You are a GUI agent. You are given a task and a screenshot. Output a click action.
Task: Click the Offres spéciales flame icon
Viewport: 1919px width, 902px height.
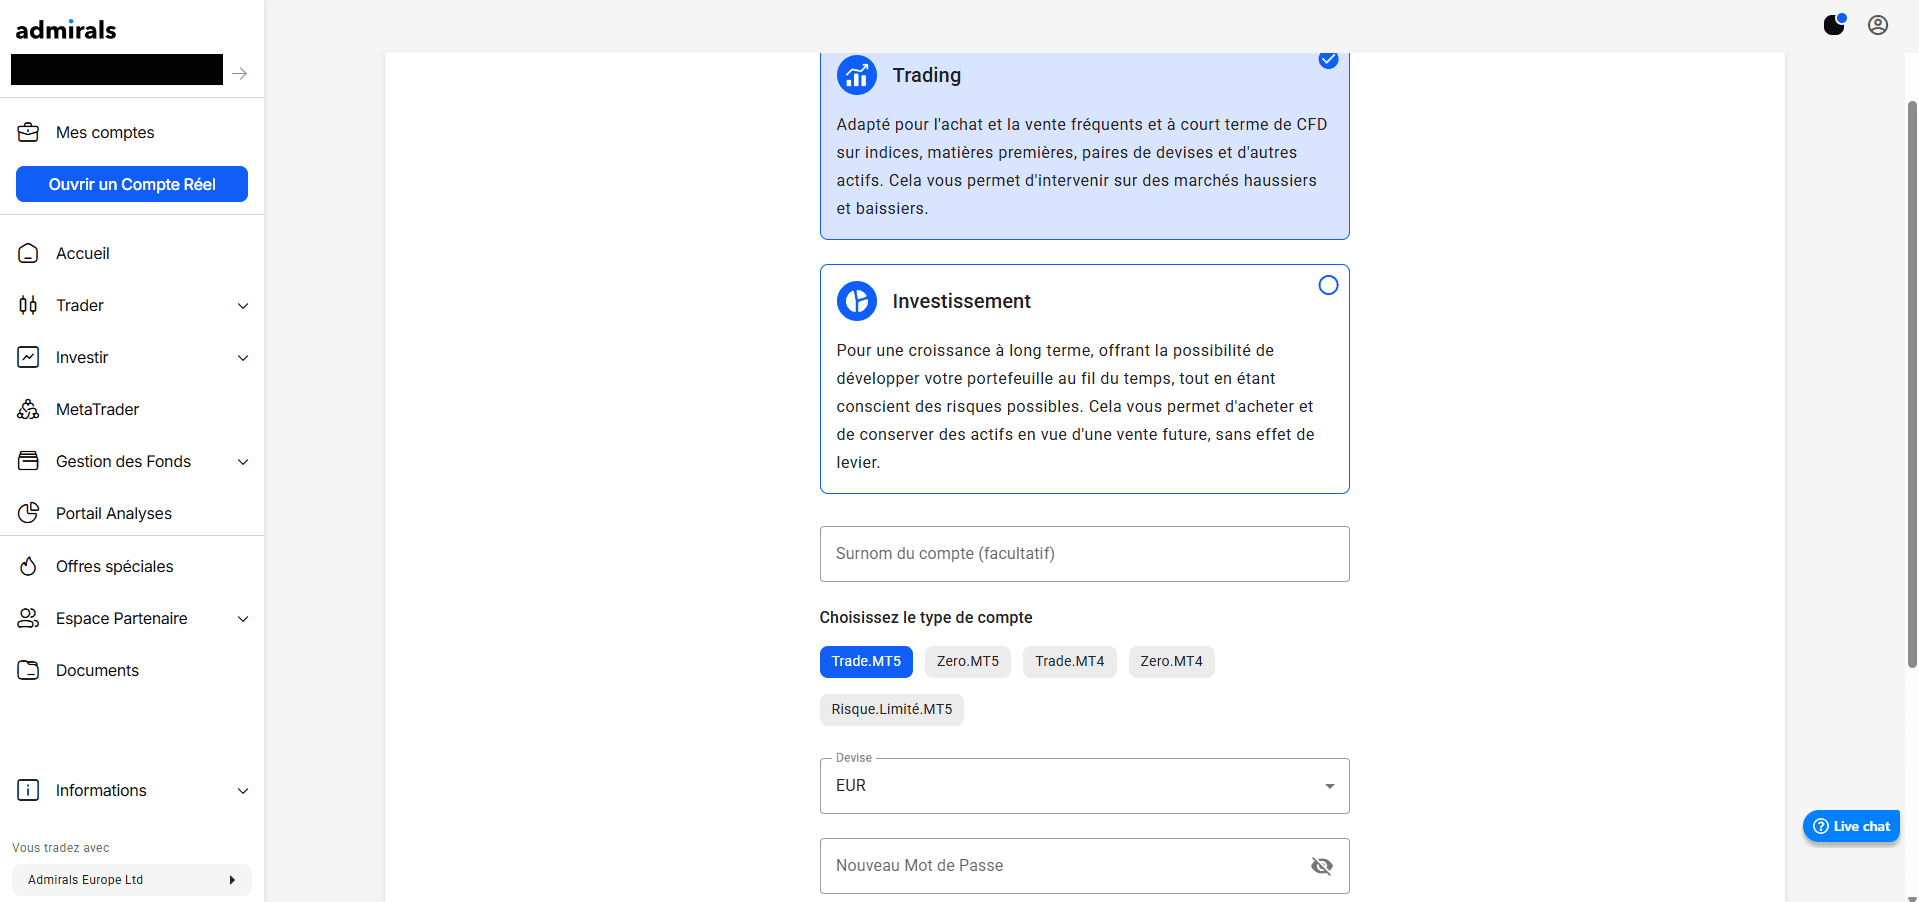(28, 566)
